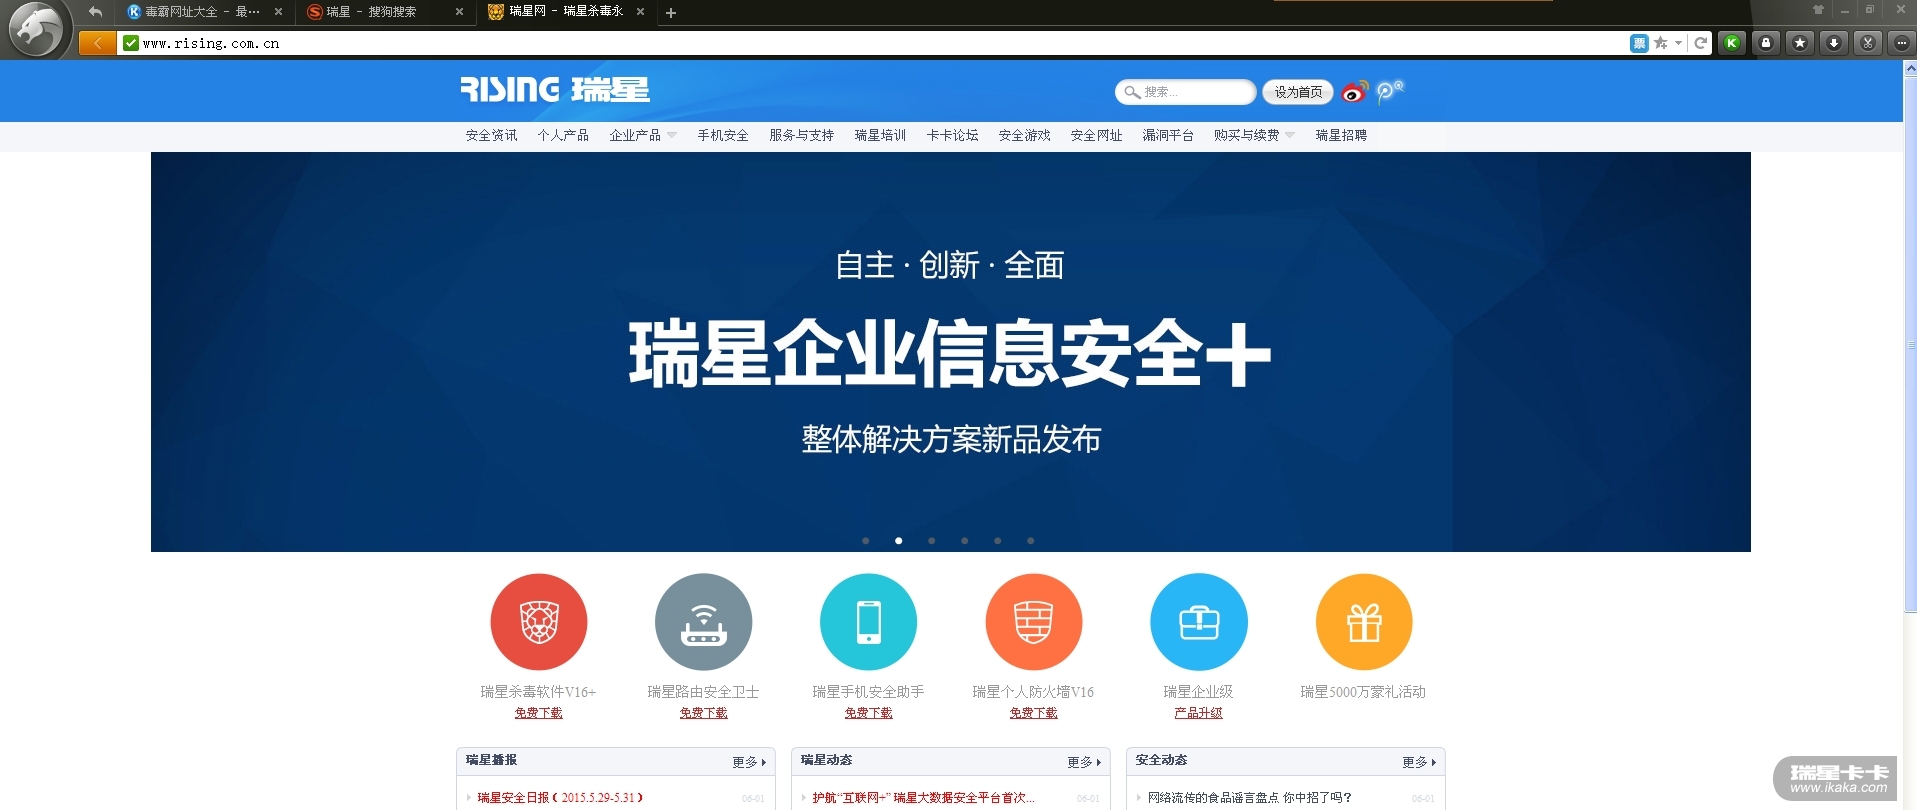Click 免费下载 under 瑞星个人防火墙V16

[1034, 713]
